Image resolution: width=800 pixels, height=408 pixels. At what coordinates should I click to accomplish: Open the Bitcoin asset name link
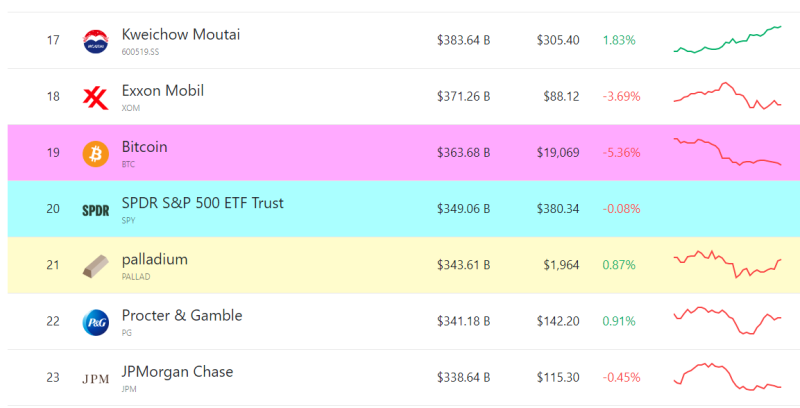[x=144, y=146]
